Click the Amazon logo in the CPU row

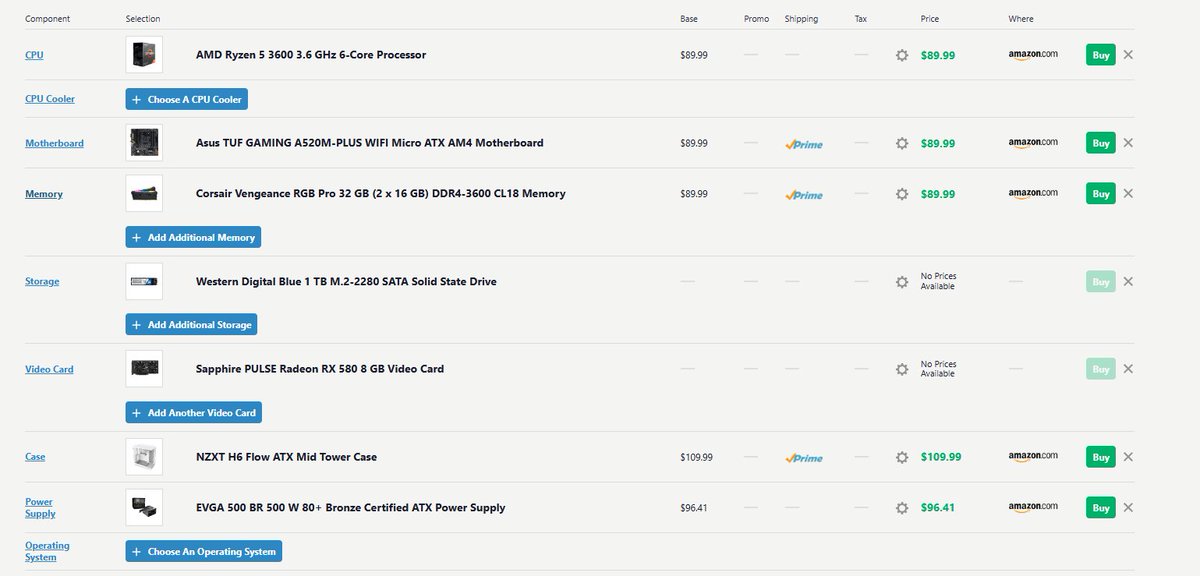(x=1033, y=55)
